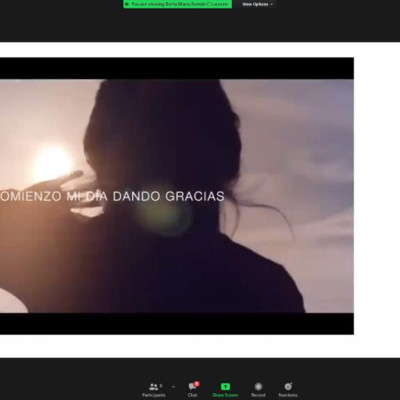This screenshot has height=400, width=400.
Task: Click the green 'You are viewing' banner
Action: [177, 4]
